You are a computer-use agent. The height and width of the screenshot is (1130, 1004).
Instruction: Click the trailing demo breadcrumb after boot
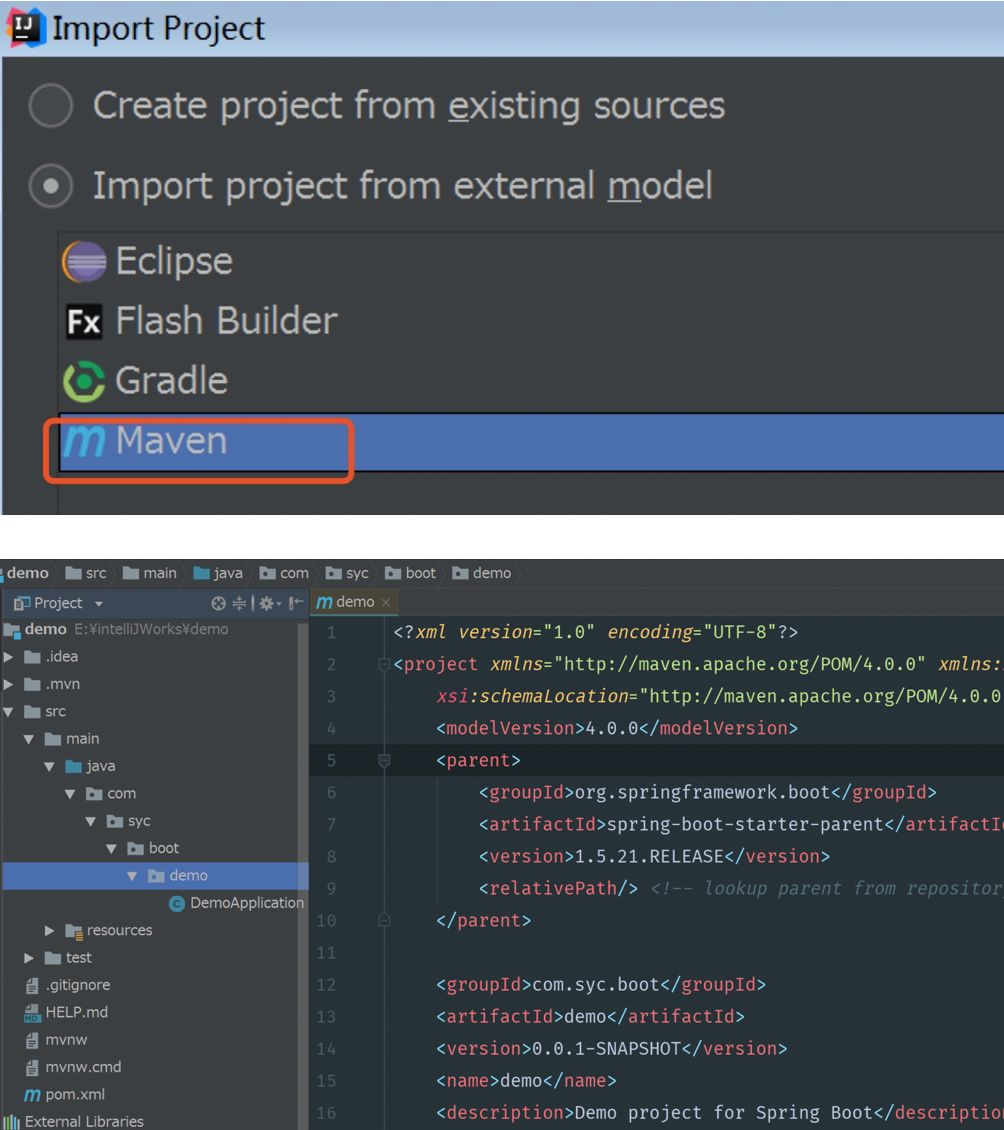(482, 573)
